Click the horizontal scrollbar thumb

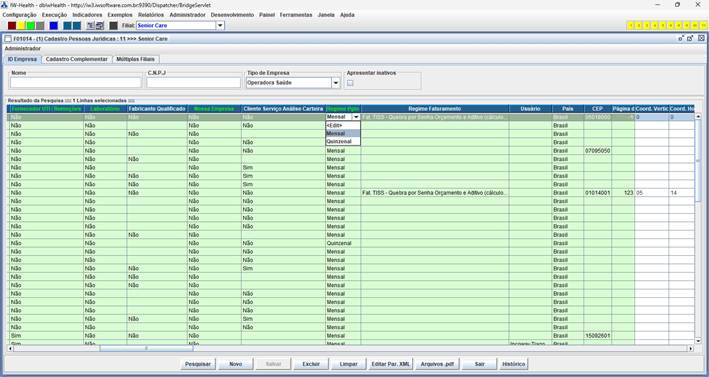click(147, 349)
